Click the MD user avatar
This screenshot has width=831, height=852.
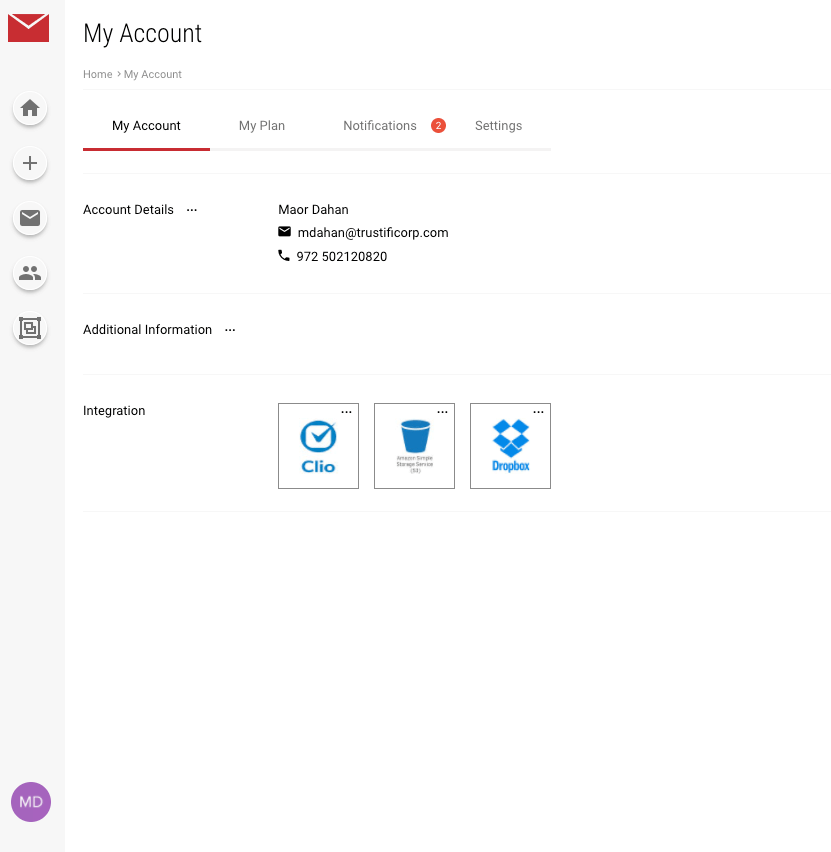tap(31, 802)
